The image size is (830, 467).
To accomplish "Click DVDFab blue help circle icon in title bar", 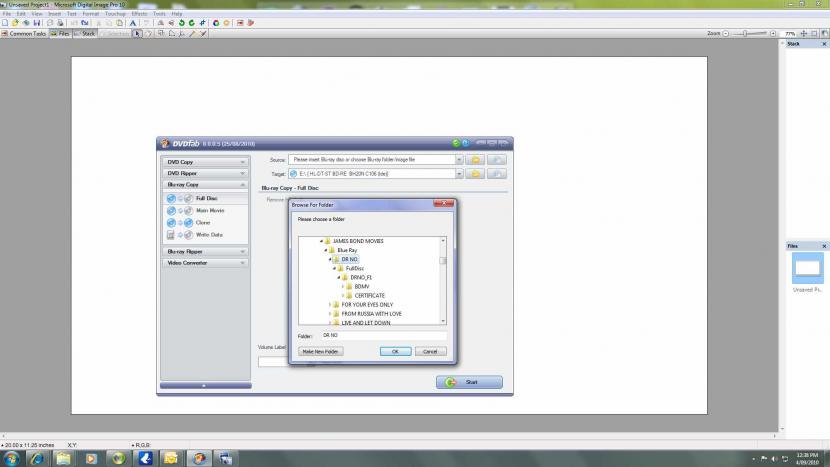I will pos(465,143).
